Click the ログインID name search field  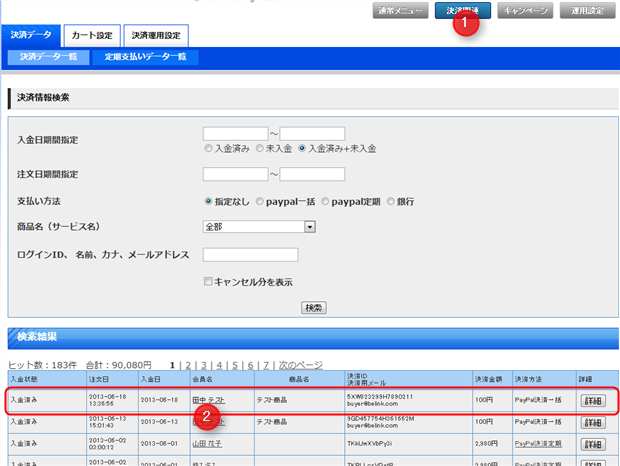coord(250,255)
